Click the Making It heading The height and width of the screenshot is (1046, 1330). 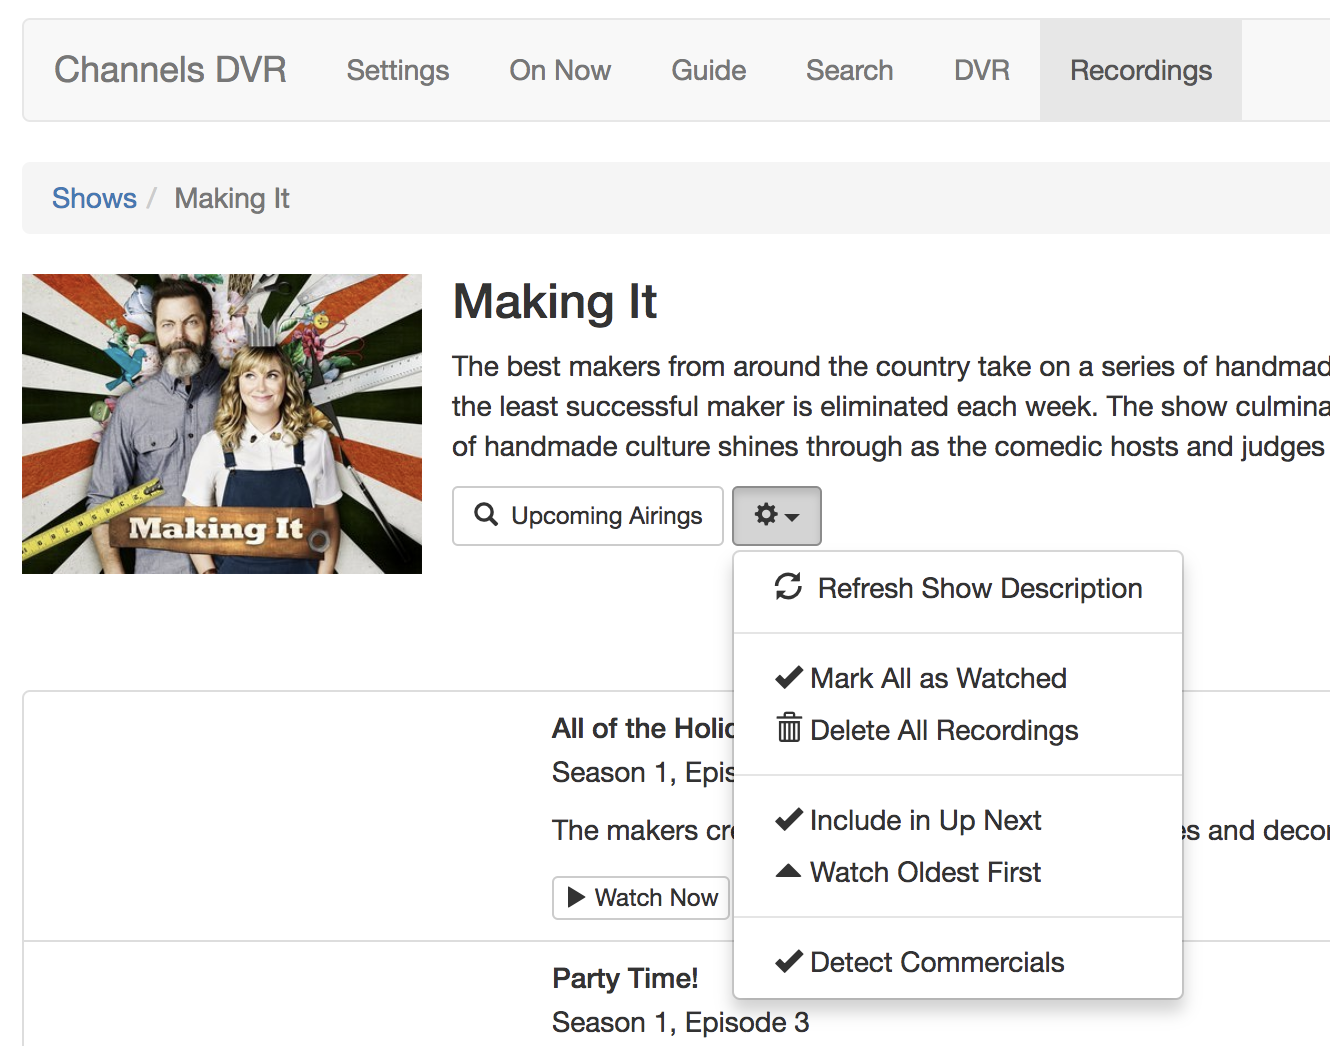coord(555,301)
